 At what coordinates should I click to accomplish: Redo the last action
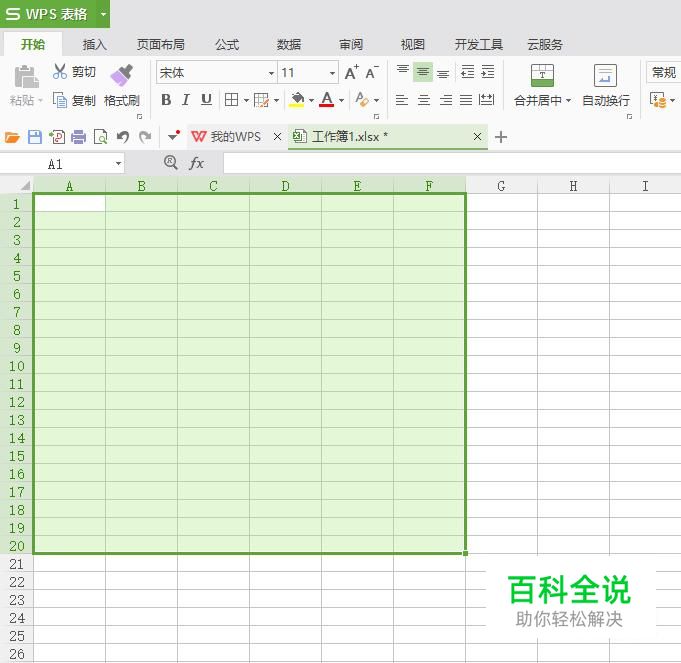pyautogui.click(x=145, y=137)
